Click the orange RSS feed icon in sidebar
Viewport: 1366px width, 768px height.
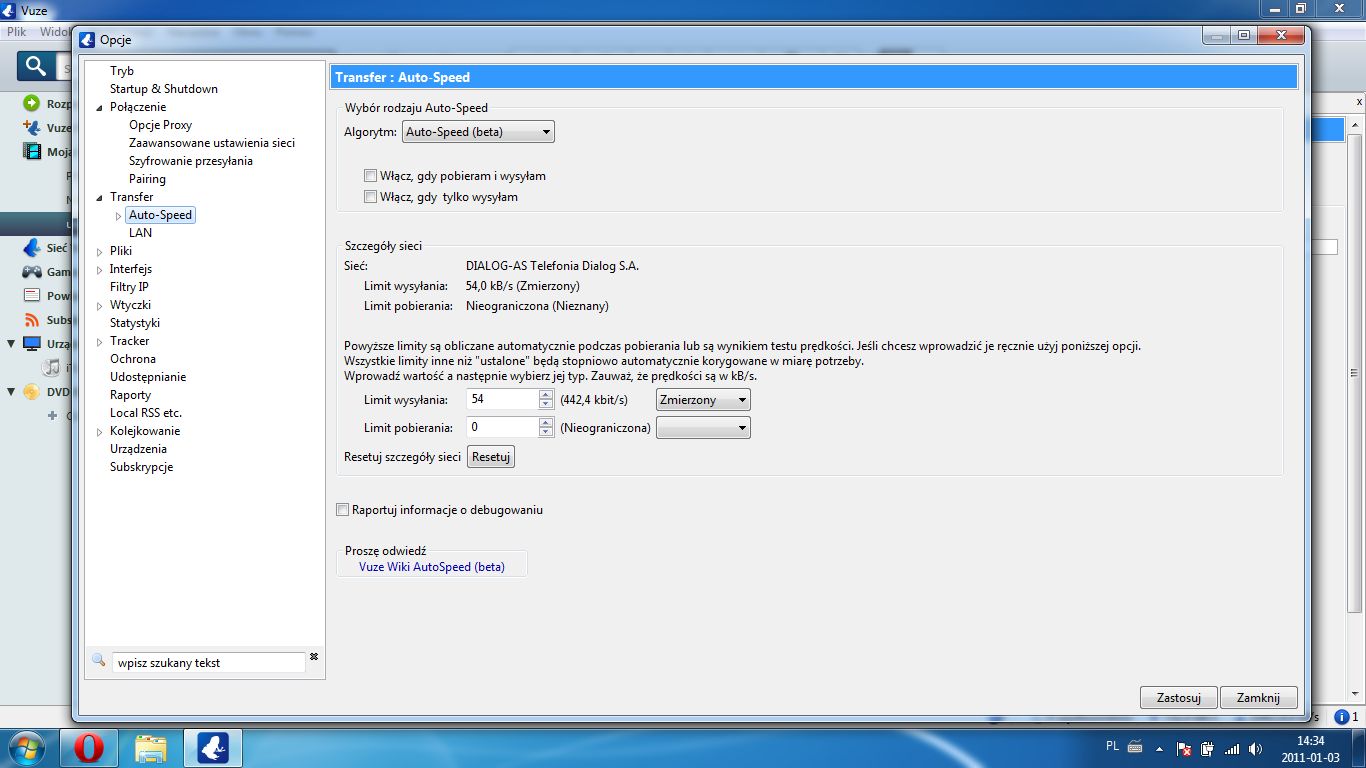point(31,320)
